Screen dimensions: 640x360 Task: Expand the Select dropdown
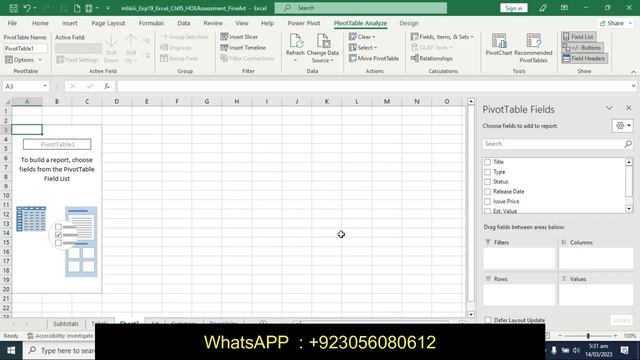pos(363,47)
